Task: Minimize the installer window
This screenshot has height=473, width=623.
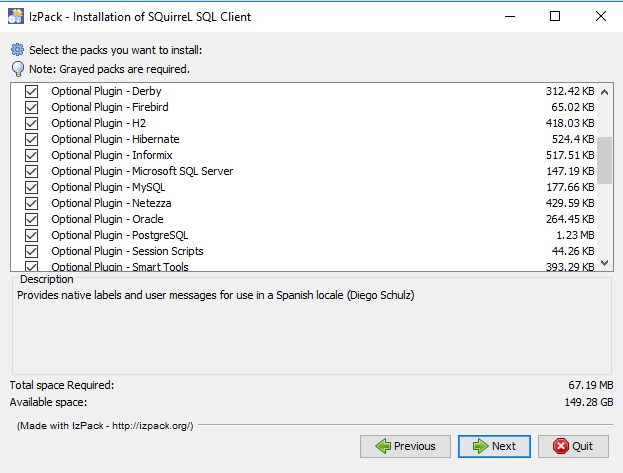Action: tap(510, 16)
